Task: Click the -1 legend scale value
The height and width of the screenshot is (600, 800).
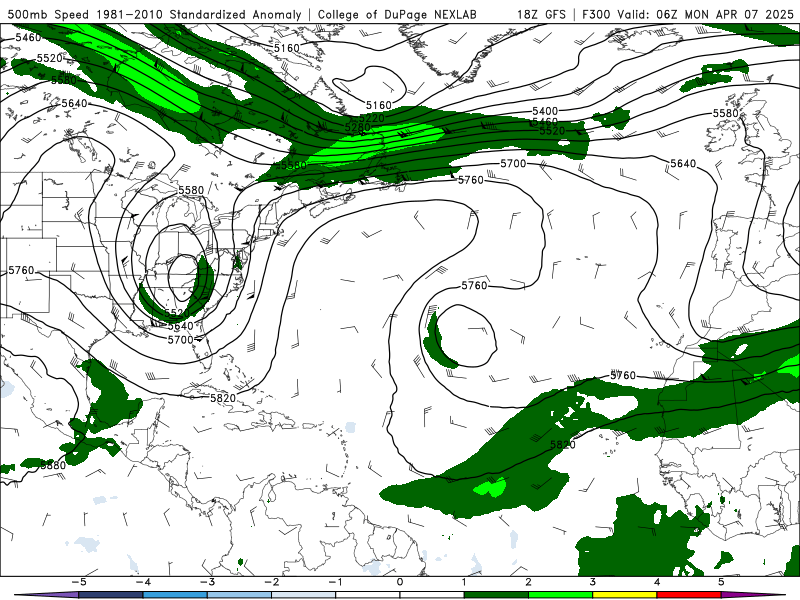Action: click(335, 582)
